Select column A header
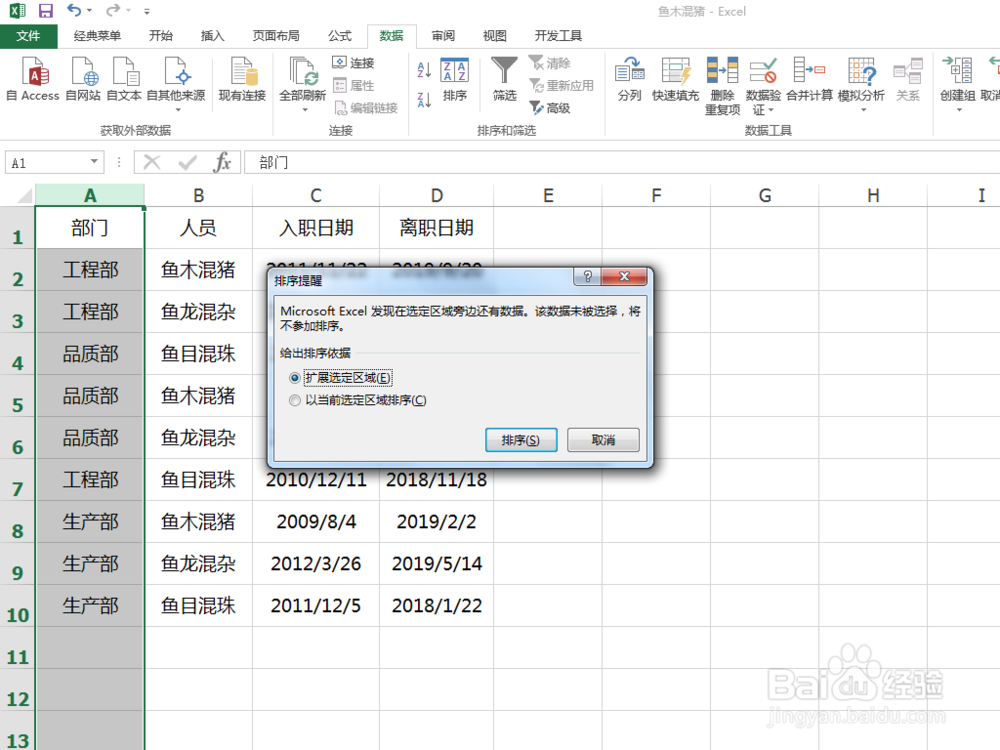Screen dimensions: 1000x750 pyautogui.click(x=90, y=195)
